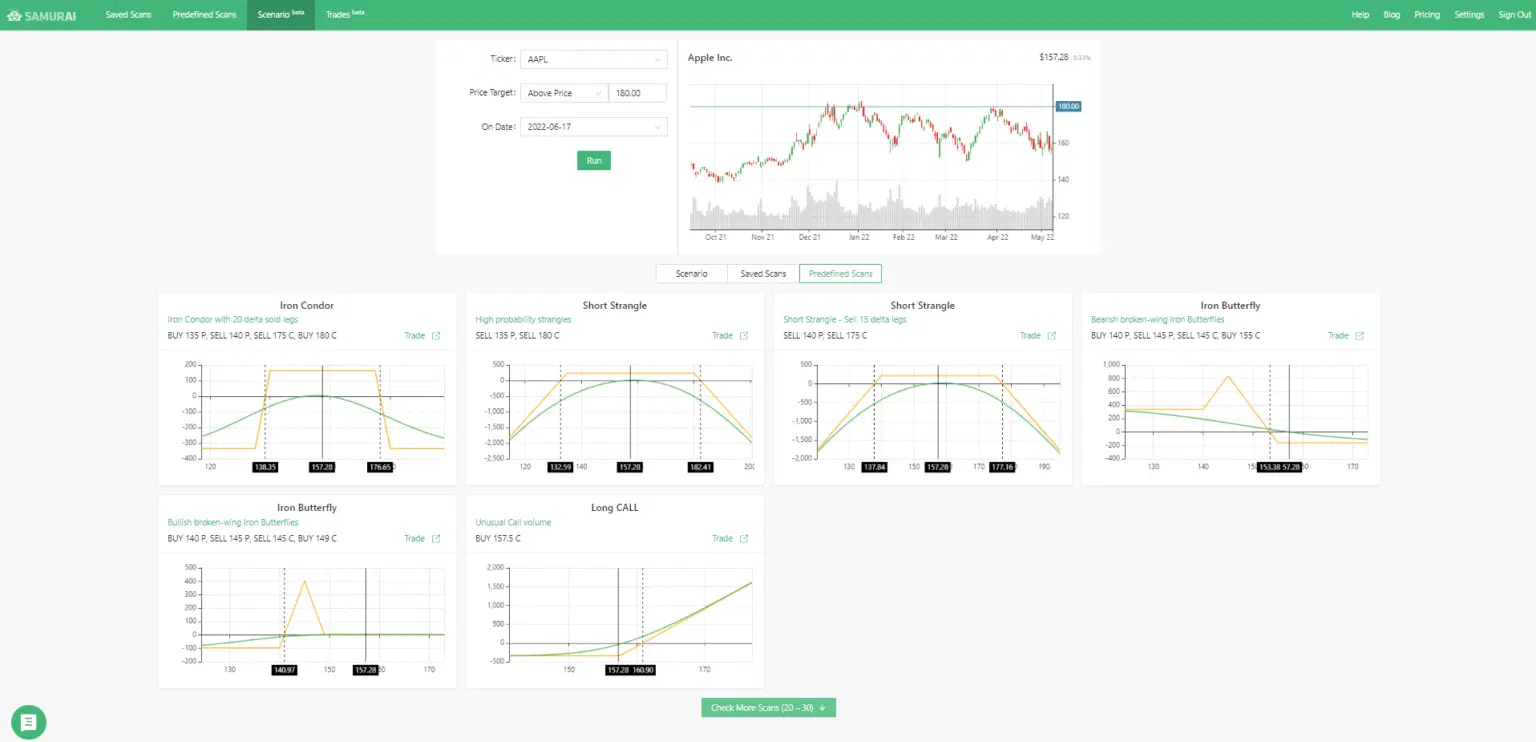Image resolution: width=1536 pixels, height=742 pixels.
Task: Click the 180.00 price level marker
Action: pyautogui.click(x=1069, y=106)
